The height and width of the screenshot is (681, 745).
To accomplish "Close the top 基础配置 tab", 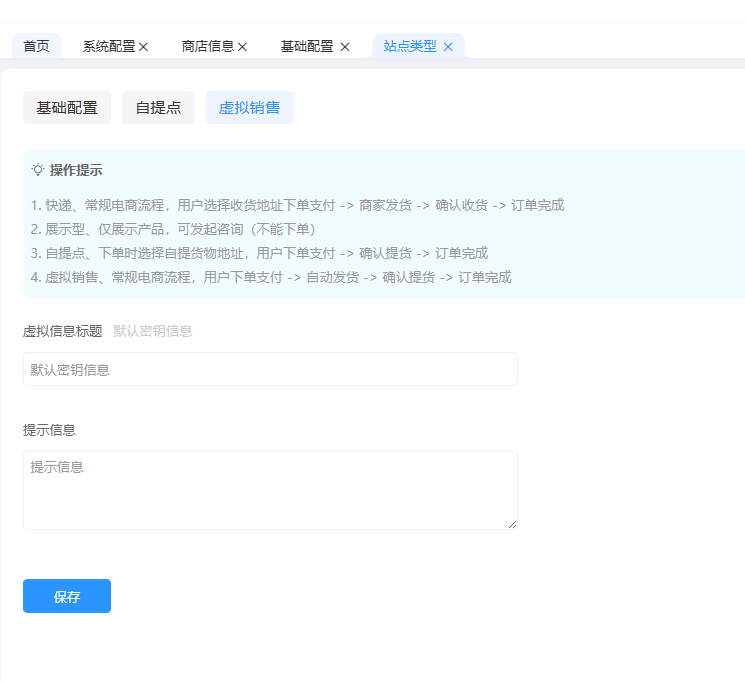I will tap(345, 47).
